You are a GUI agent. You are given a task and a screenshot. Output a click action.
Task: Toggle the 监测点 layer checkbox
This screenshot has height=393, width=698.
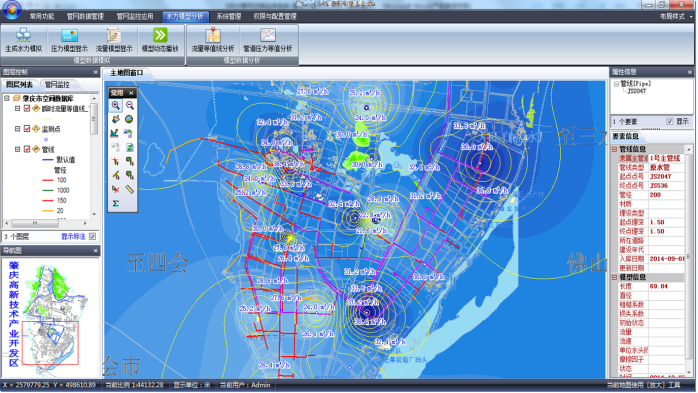(x=27, y=129)
